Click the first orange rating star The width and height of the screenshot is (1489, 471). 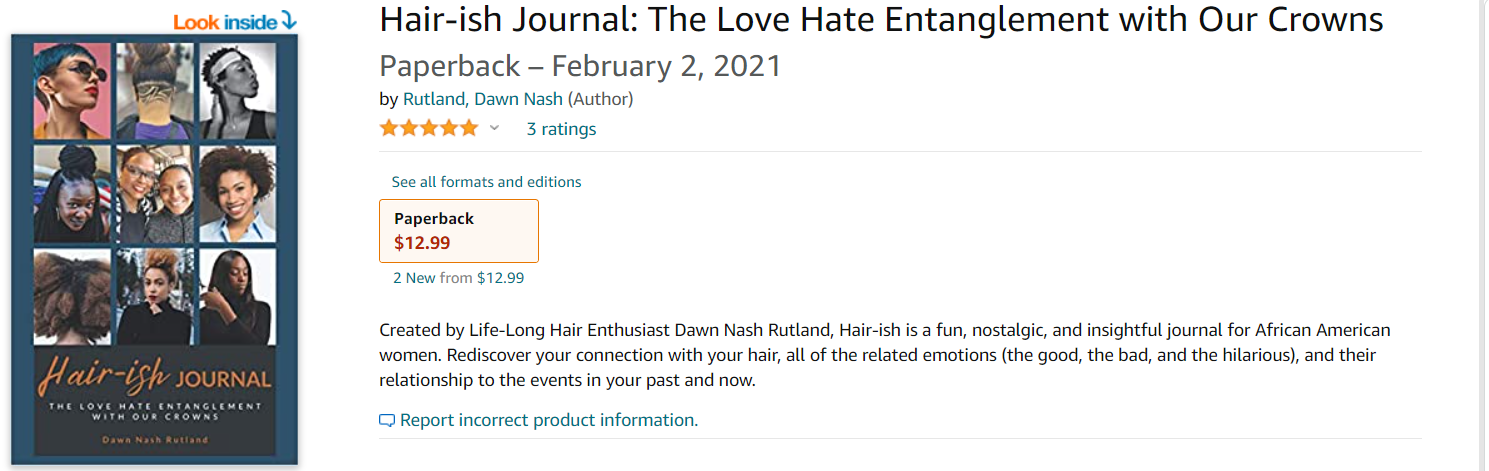389,128
